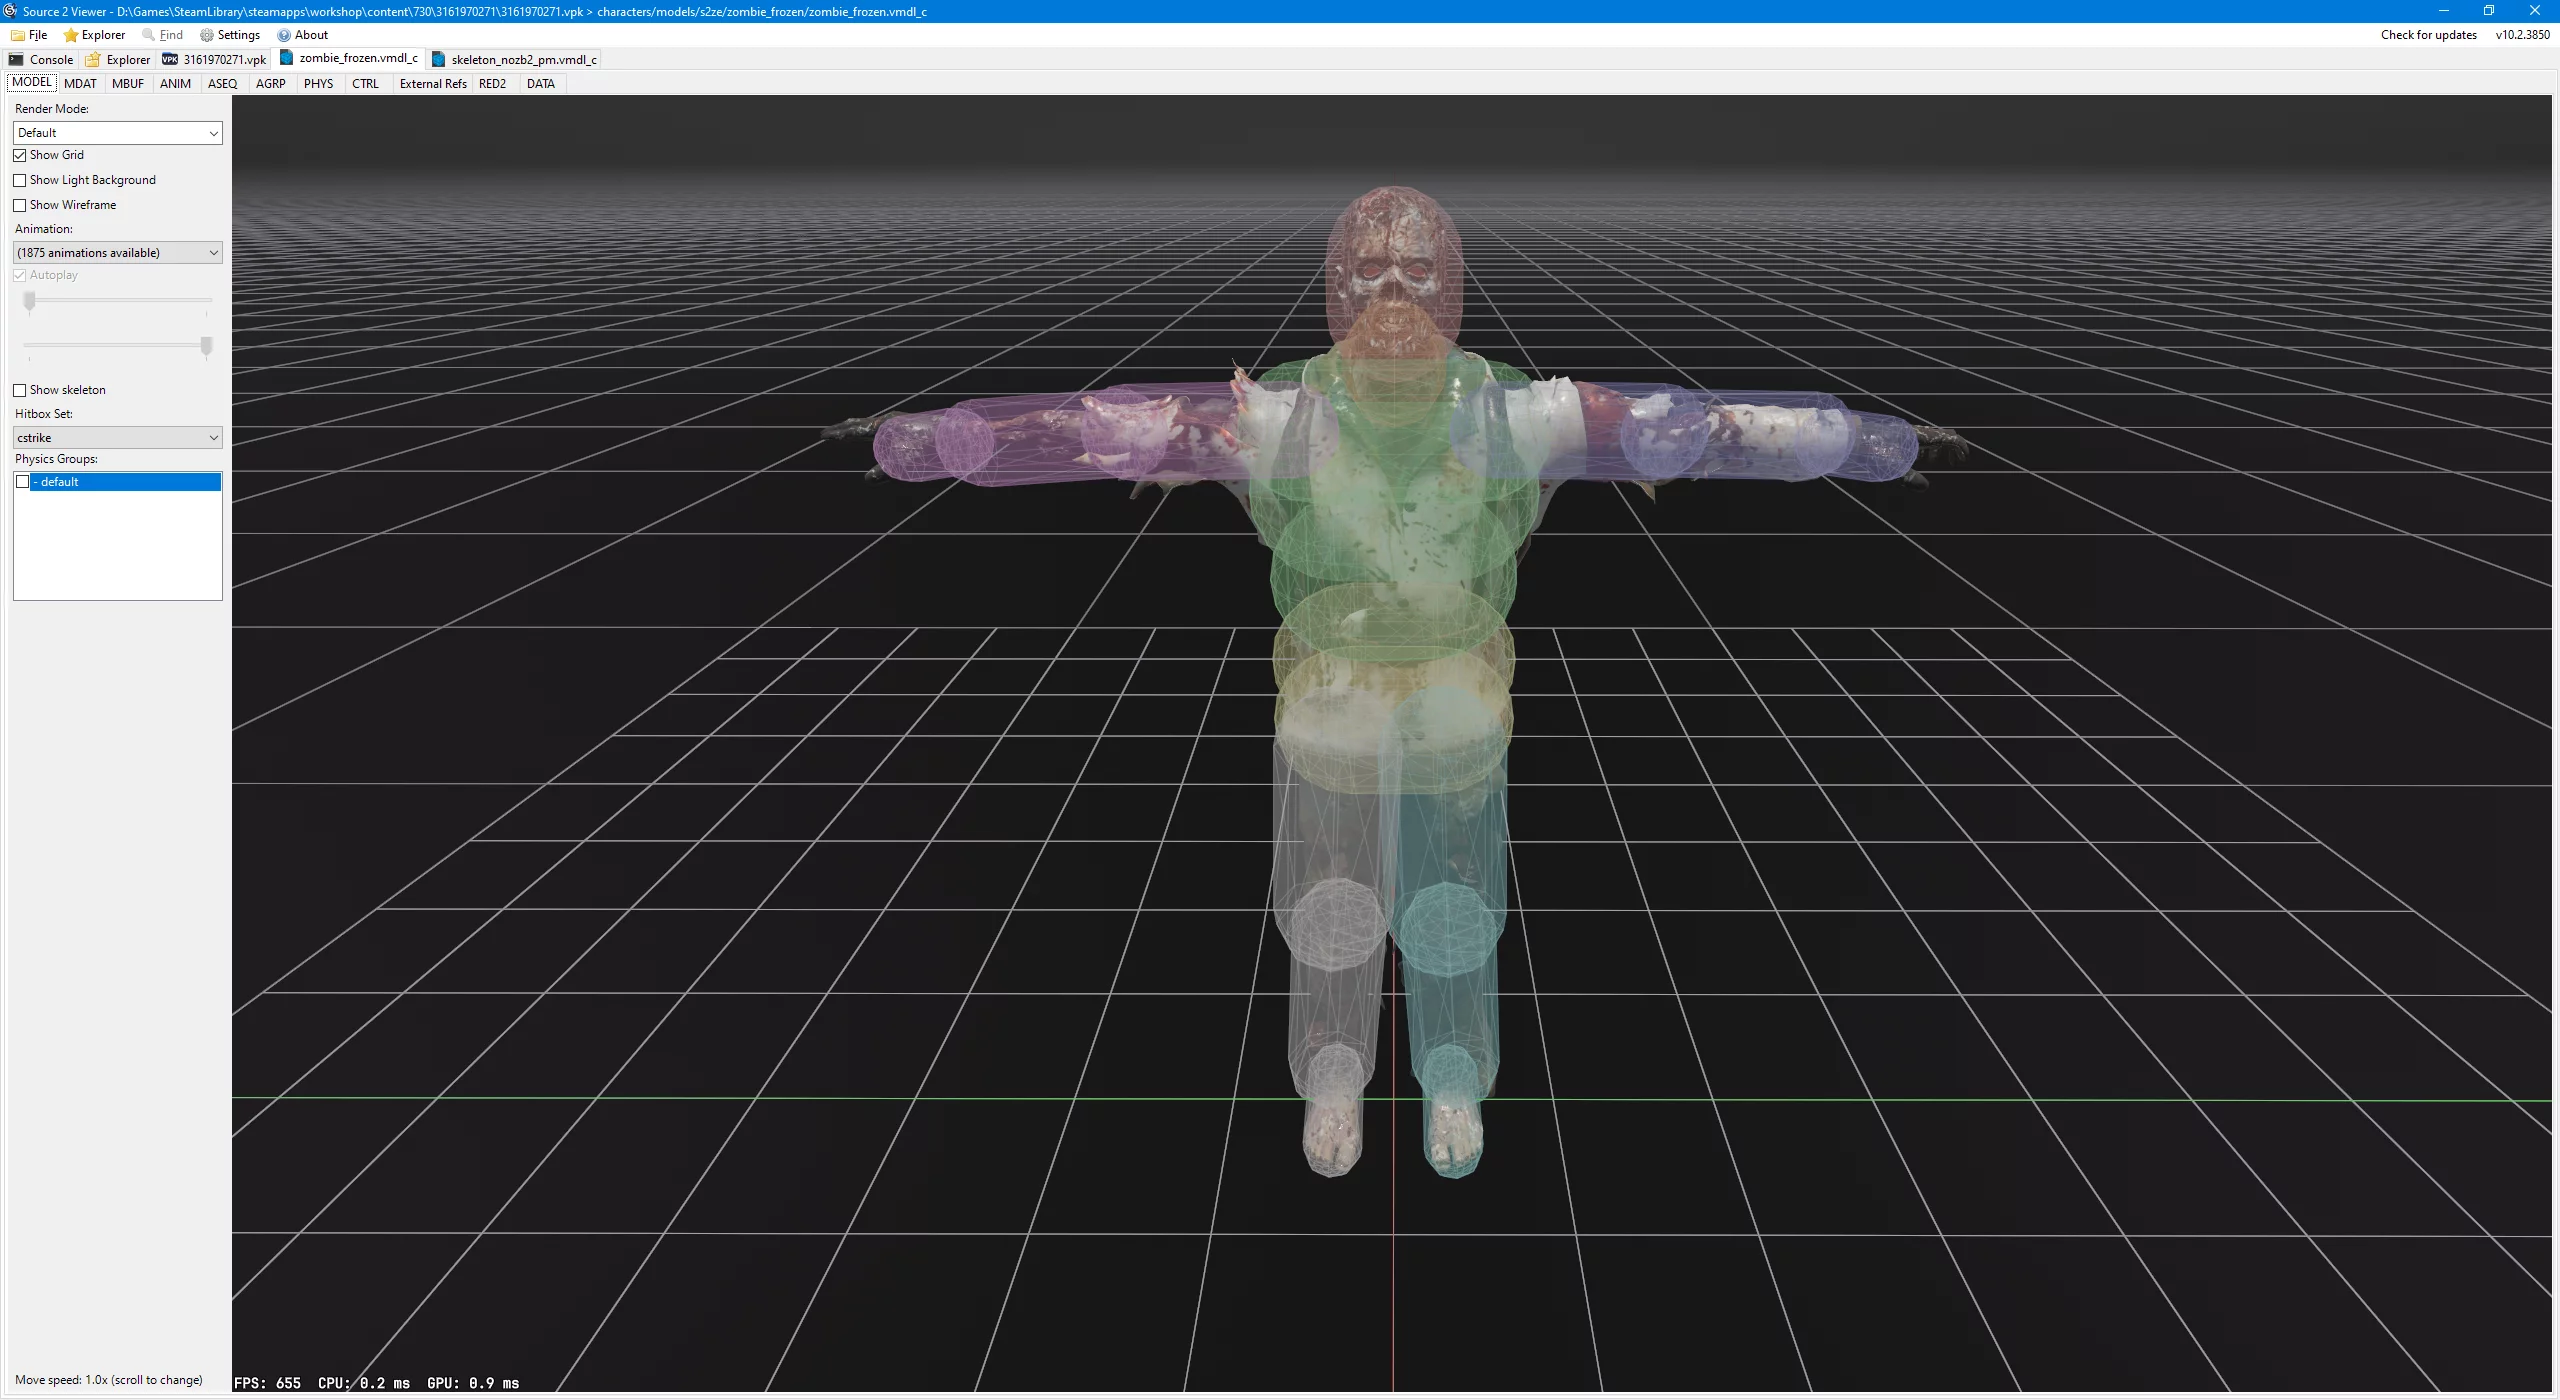
Task: Click the animation speed slider handle
Action: 206,346
